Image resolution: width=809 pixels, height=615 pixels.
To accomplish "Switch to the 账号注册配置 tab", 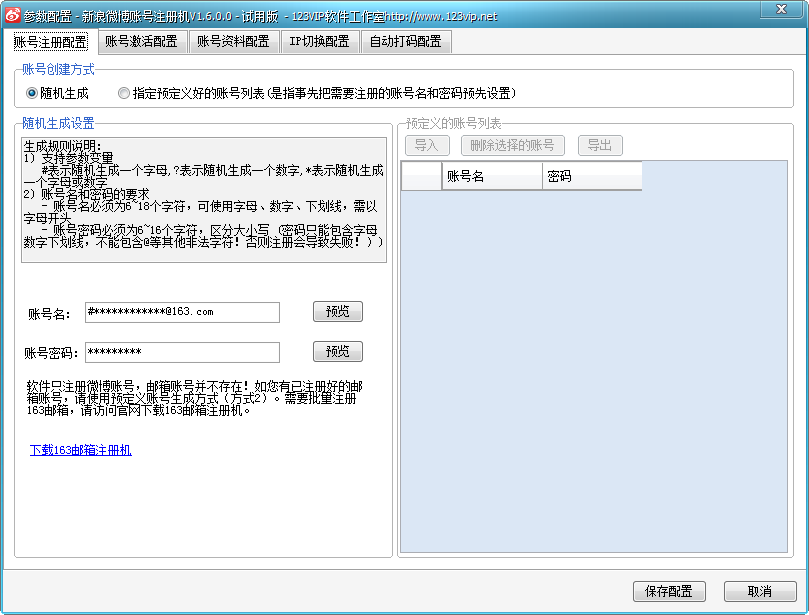I will 50,42.
